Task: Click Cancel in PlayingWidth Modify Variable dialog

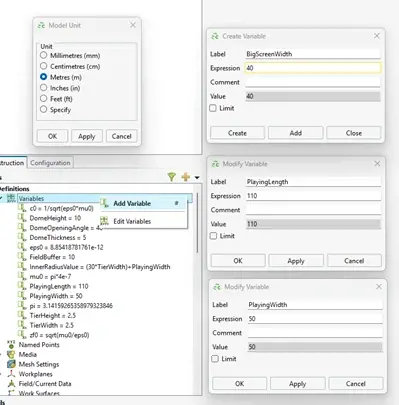Action: (x=356, y=383)
